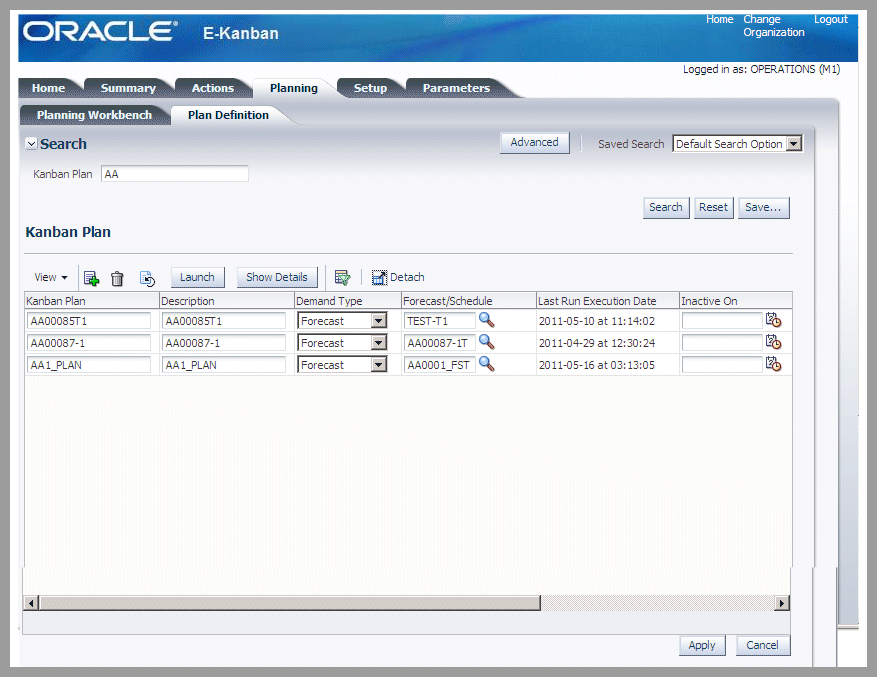Open forecast lookup for AA00087-1T row

(487, 342)
